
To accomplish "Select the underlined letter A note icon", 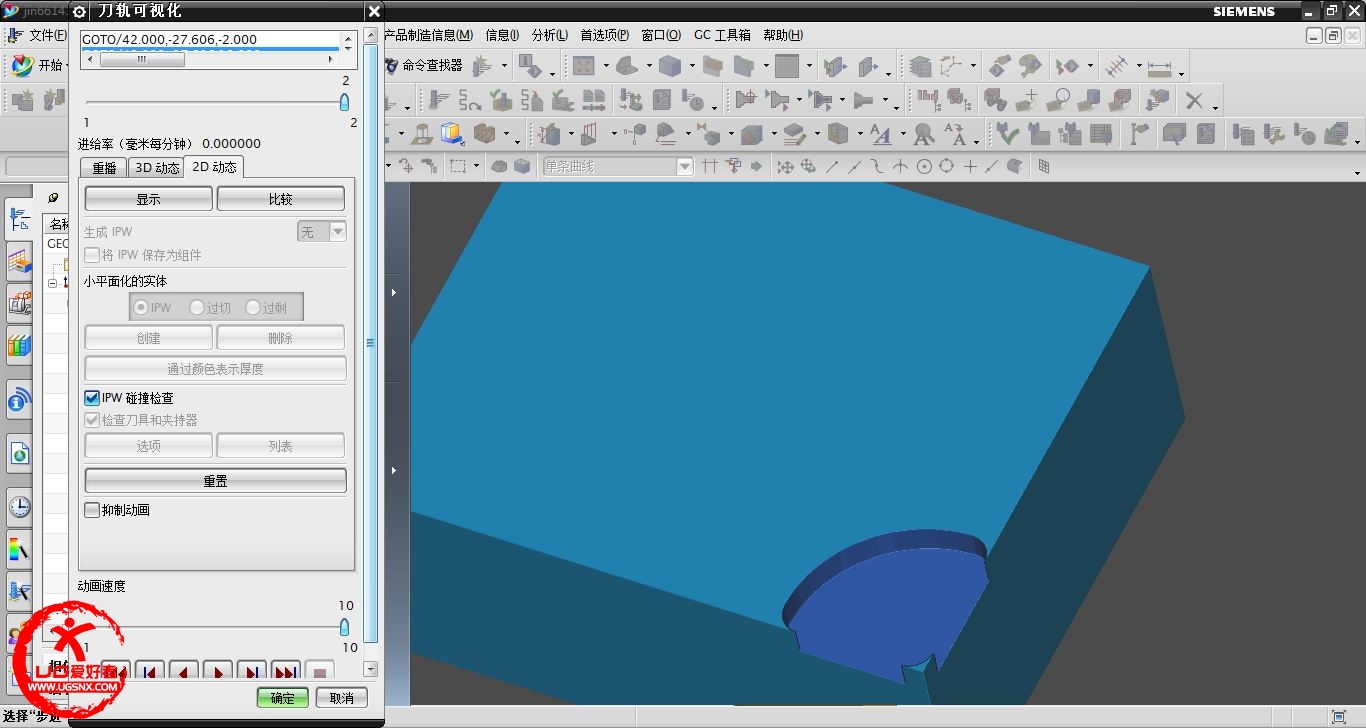I will (x=881, y=134).
